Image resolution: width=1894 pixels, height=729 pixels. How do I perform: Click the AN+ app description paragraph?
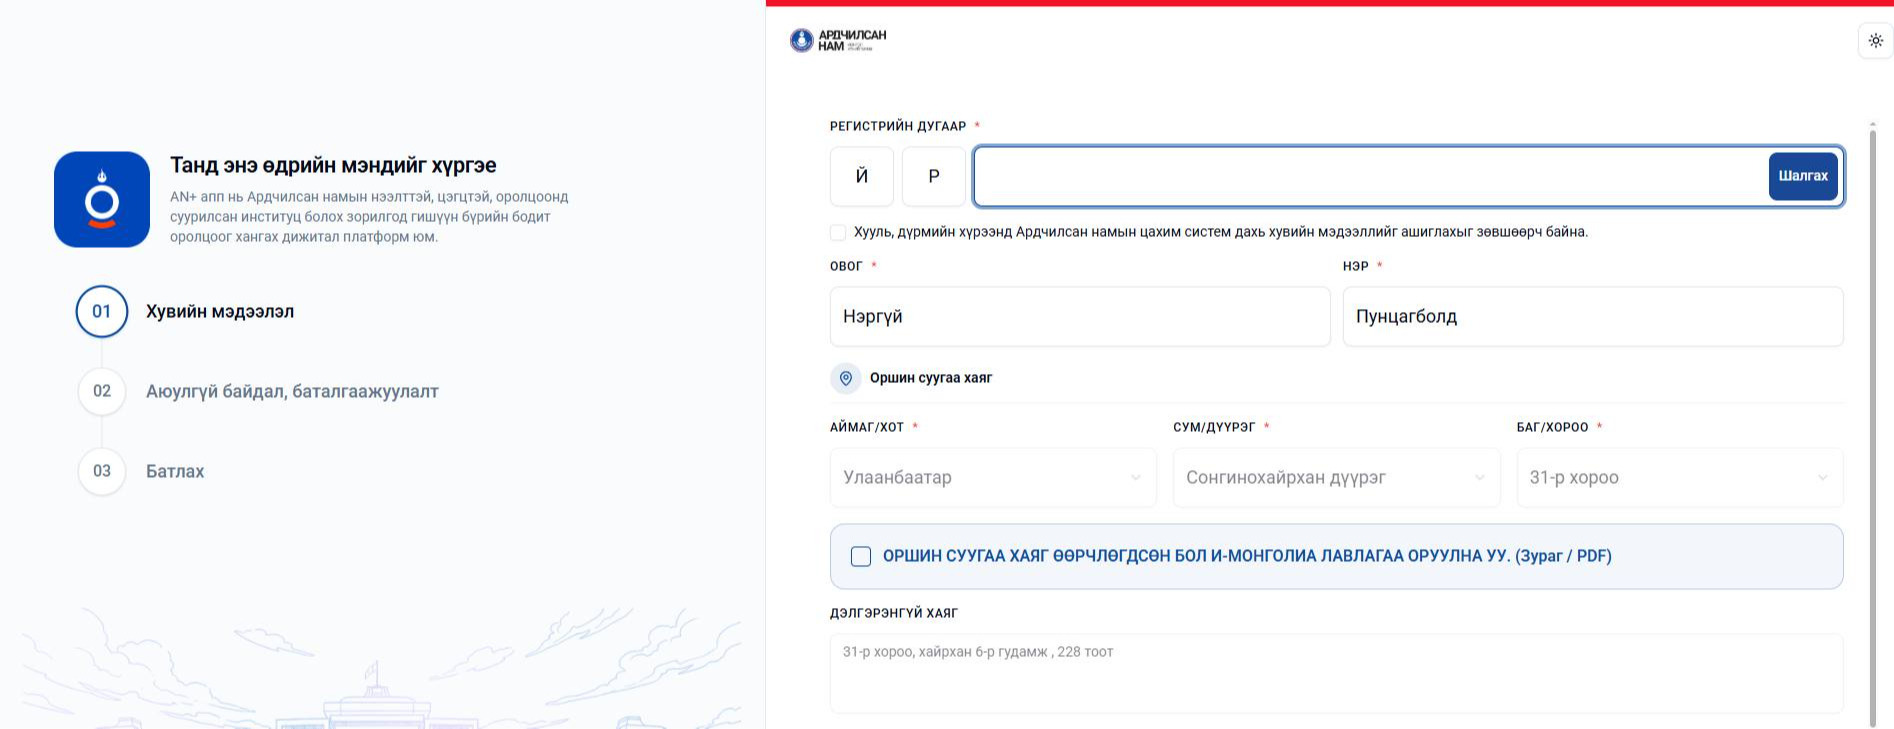[x=369, y=217]
